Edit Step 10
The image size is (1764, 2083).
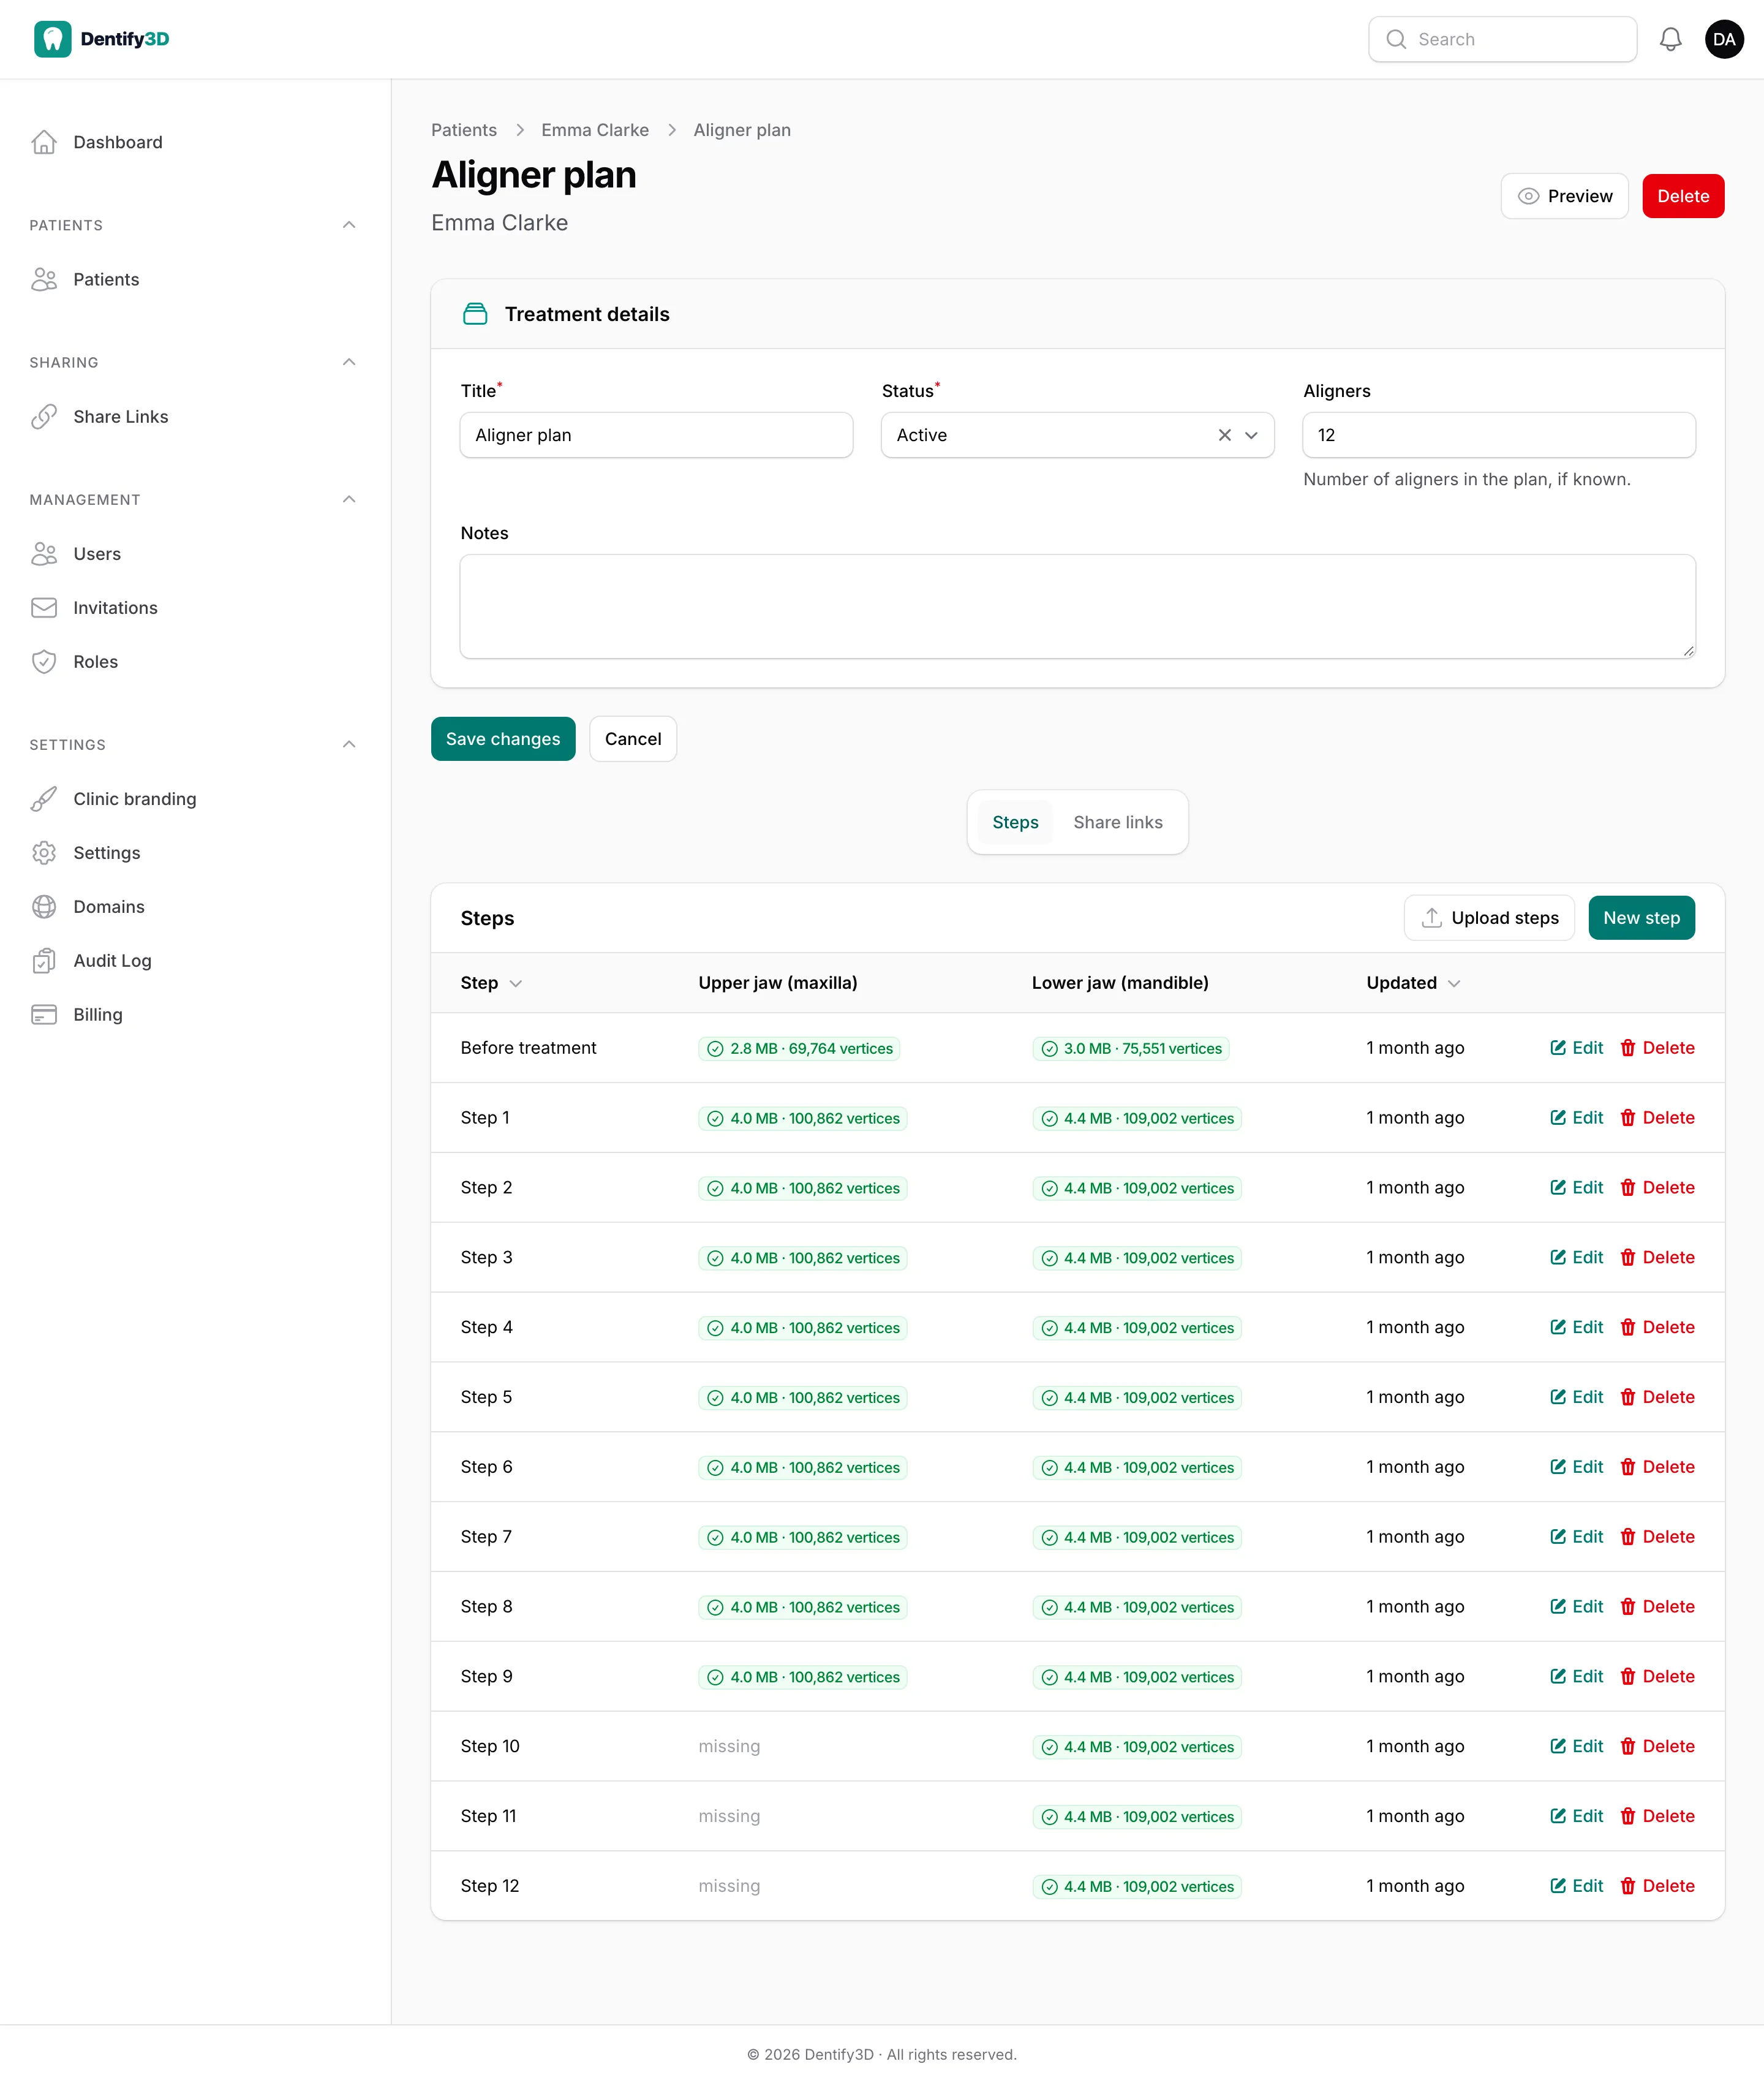[1576, 1746]
